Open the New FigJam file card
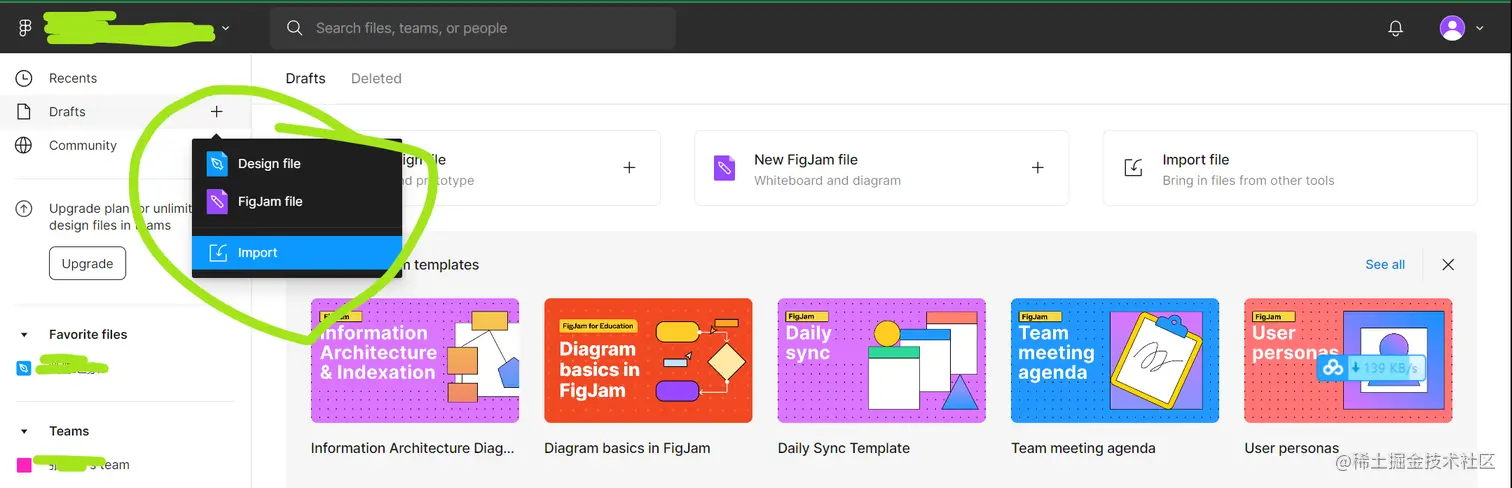Viewport: 1512px width, 488px height. (x=881, y=168)
